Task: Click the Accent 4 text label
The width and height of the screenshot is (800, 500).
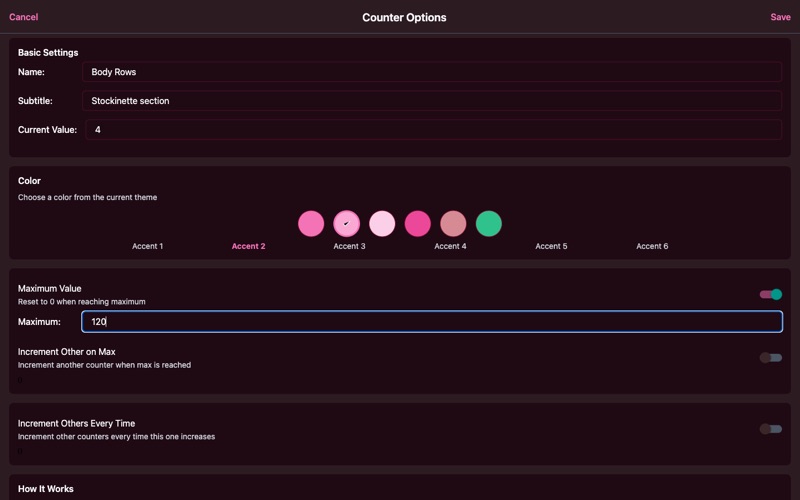Action: 450,246
